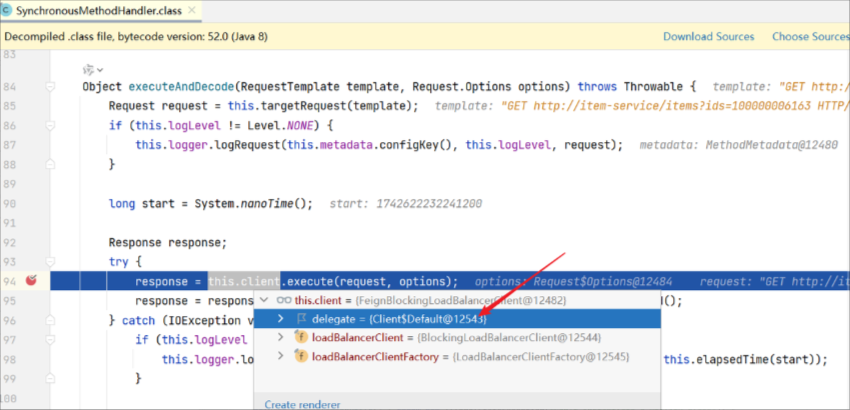Click the field icon beside loadBalancerClientFactory
The image size is (850, 410).
pyautogui.click(x=301, y=356)
